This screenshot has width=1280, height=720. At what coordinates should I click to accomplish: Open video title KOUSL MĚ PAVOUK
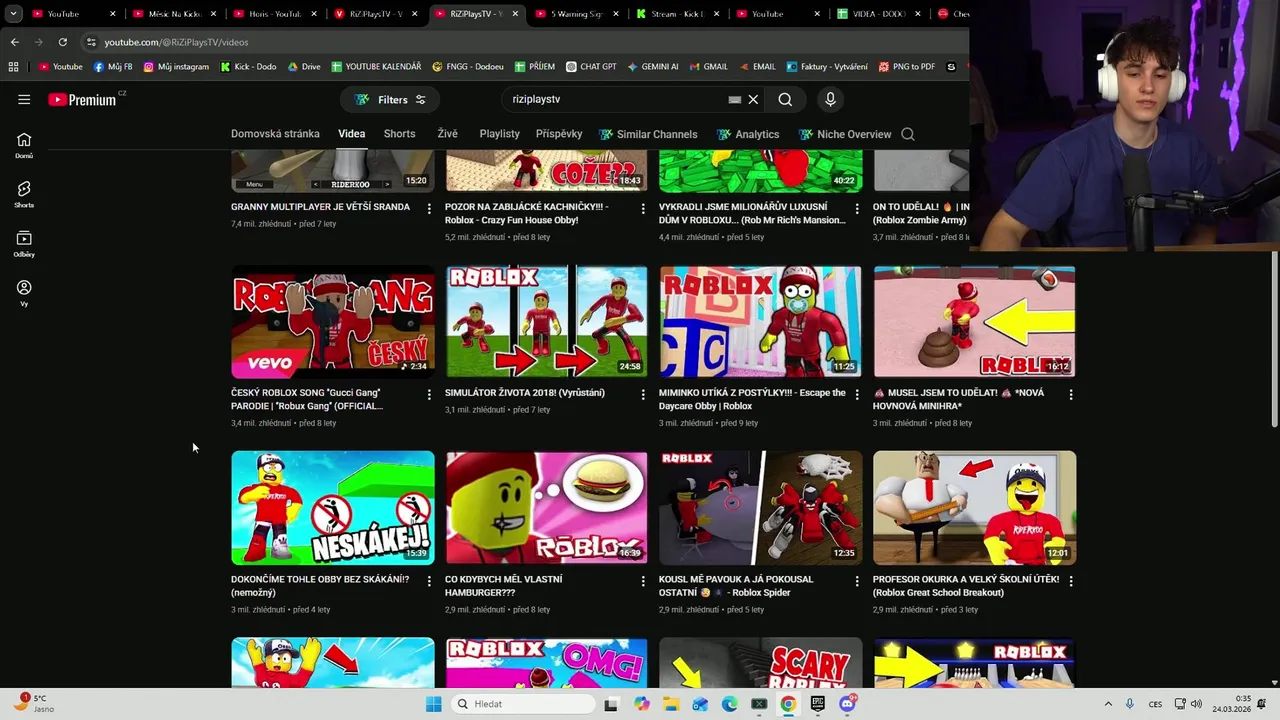click(736, 586)
